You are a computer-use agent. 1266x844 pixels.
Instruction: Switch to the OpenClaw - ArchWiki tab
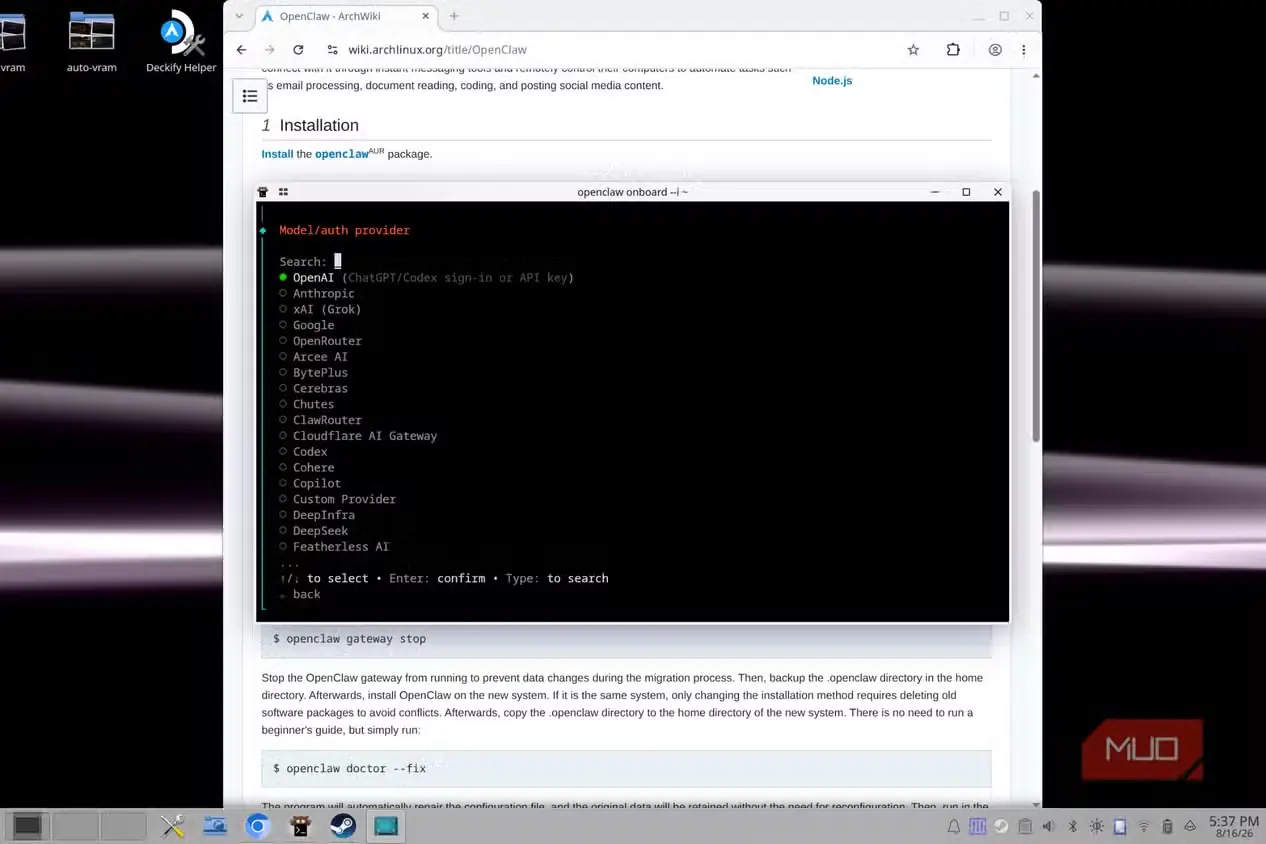coord(345,16)
